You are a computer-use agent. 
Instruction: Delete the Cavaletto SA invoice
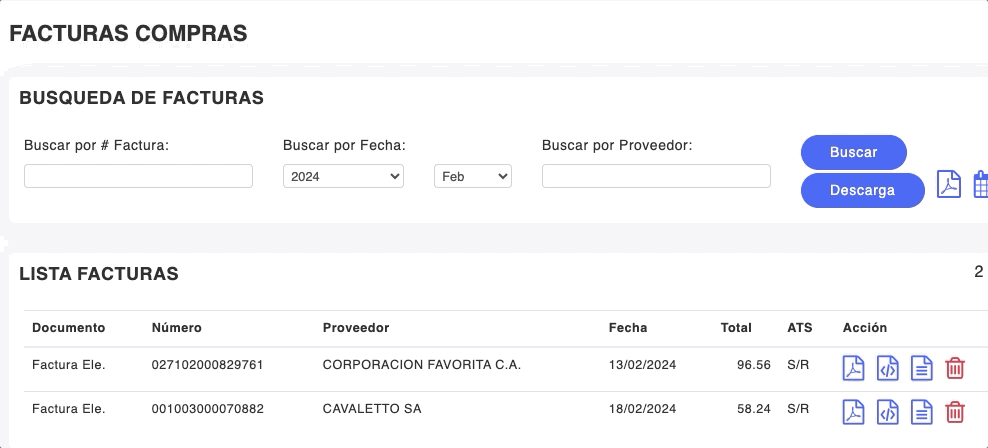[x=955, y=411]
